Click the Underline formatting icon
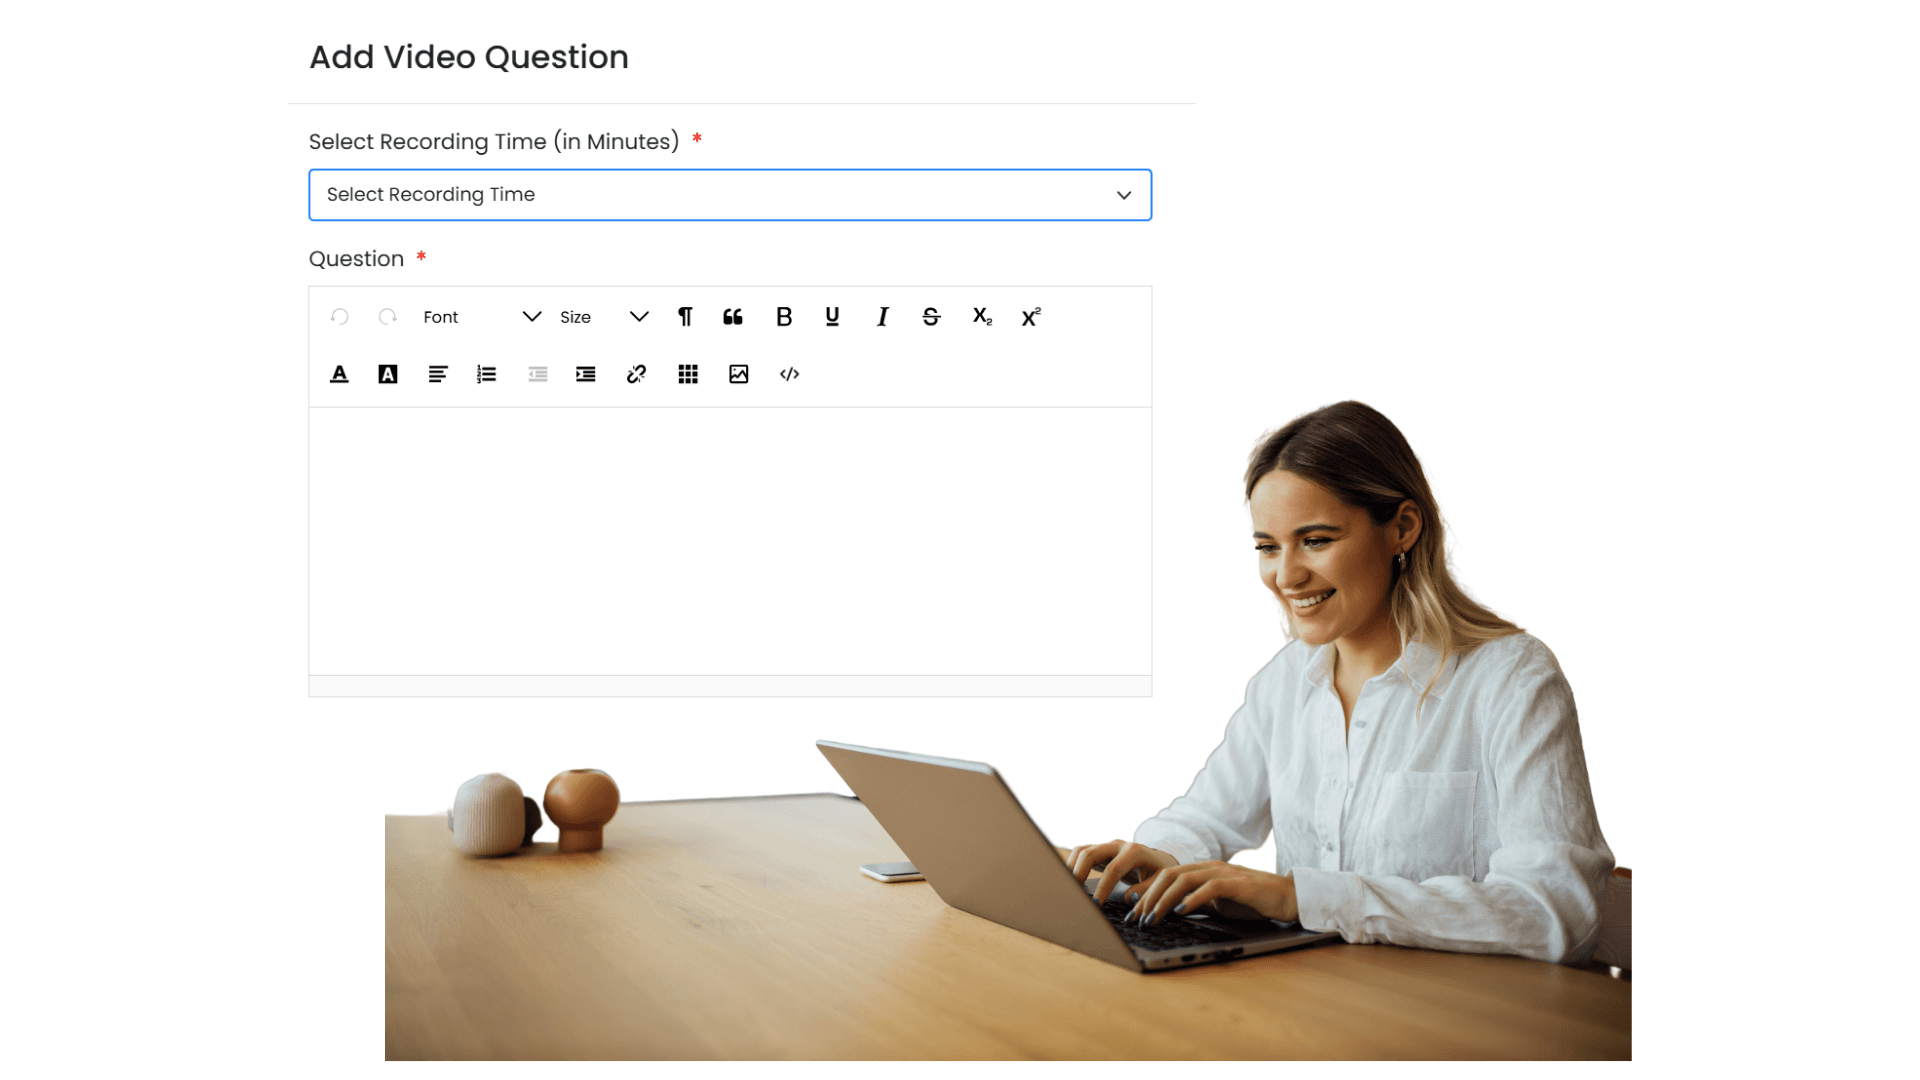 point(832,316)
